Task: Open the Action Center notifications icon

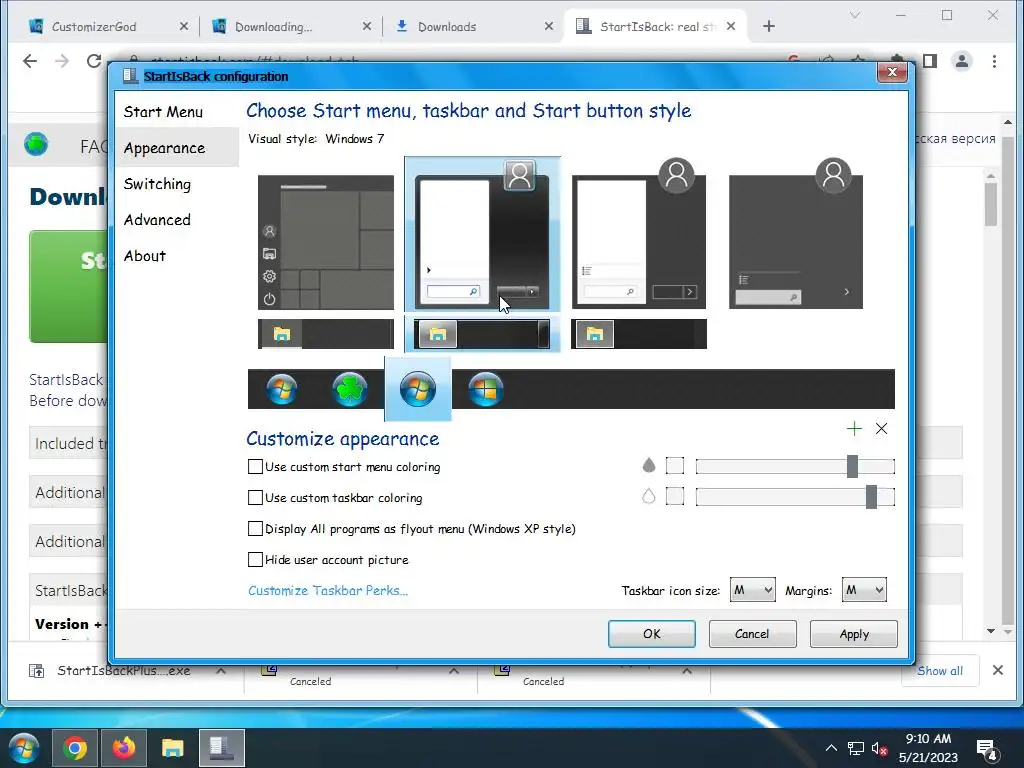Action: [x=987, y=750]
